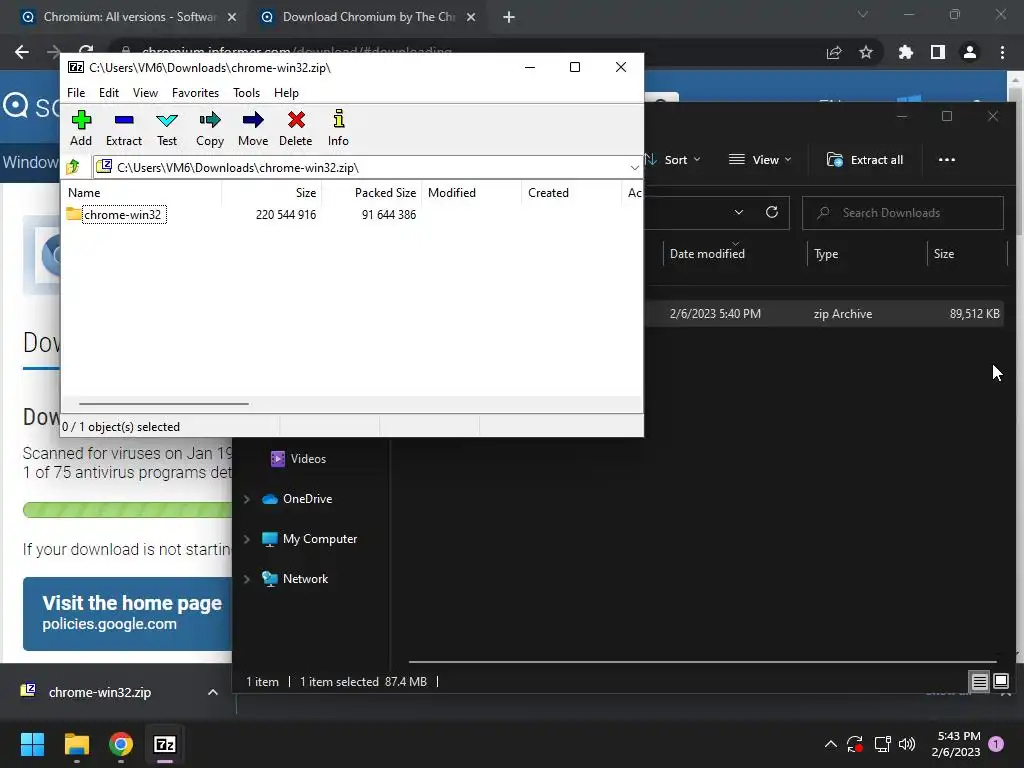Click the red Delete icon in 7-Zip
The image size is (1024, 768).
pyautogui.click(x=296, y=129)
